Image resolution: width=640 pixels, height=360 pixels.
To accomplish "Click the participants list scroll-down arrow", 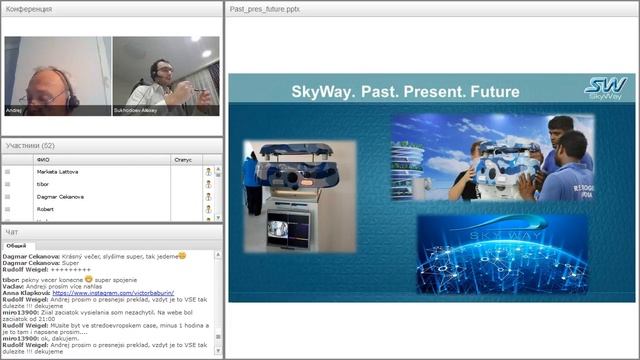I will pyautogui.click(x=218, y=218).
